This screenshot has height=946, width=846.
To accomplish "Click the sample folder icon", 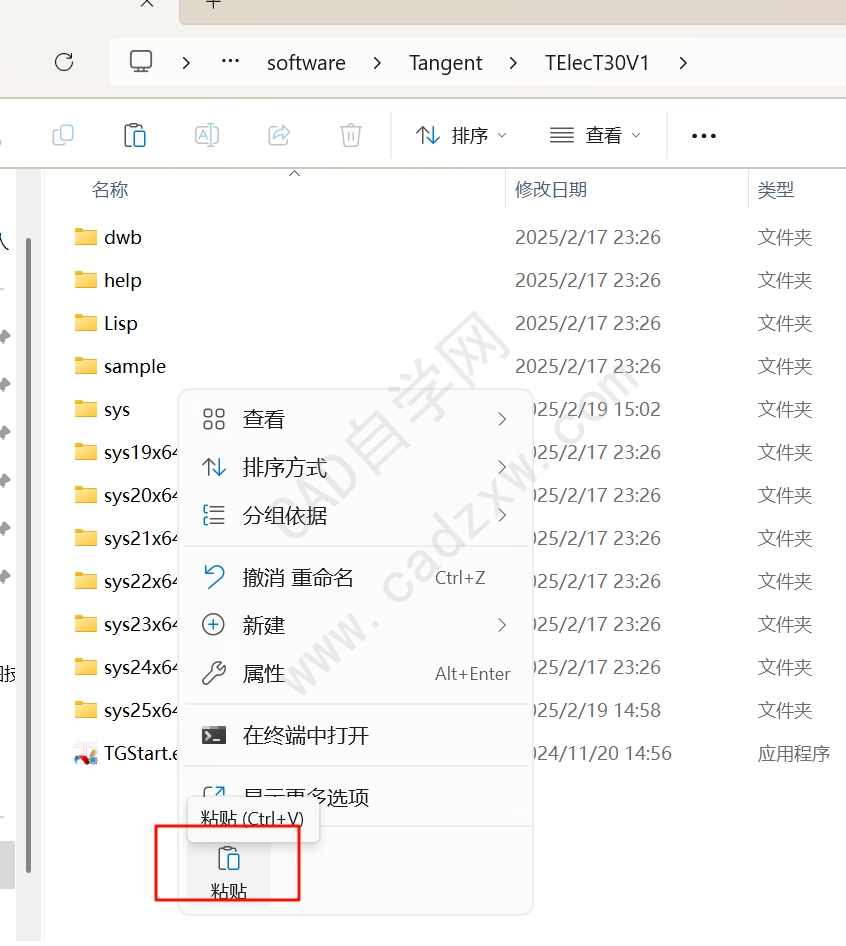I will (x=86, y=366).
